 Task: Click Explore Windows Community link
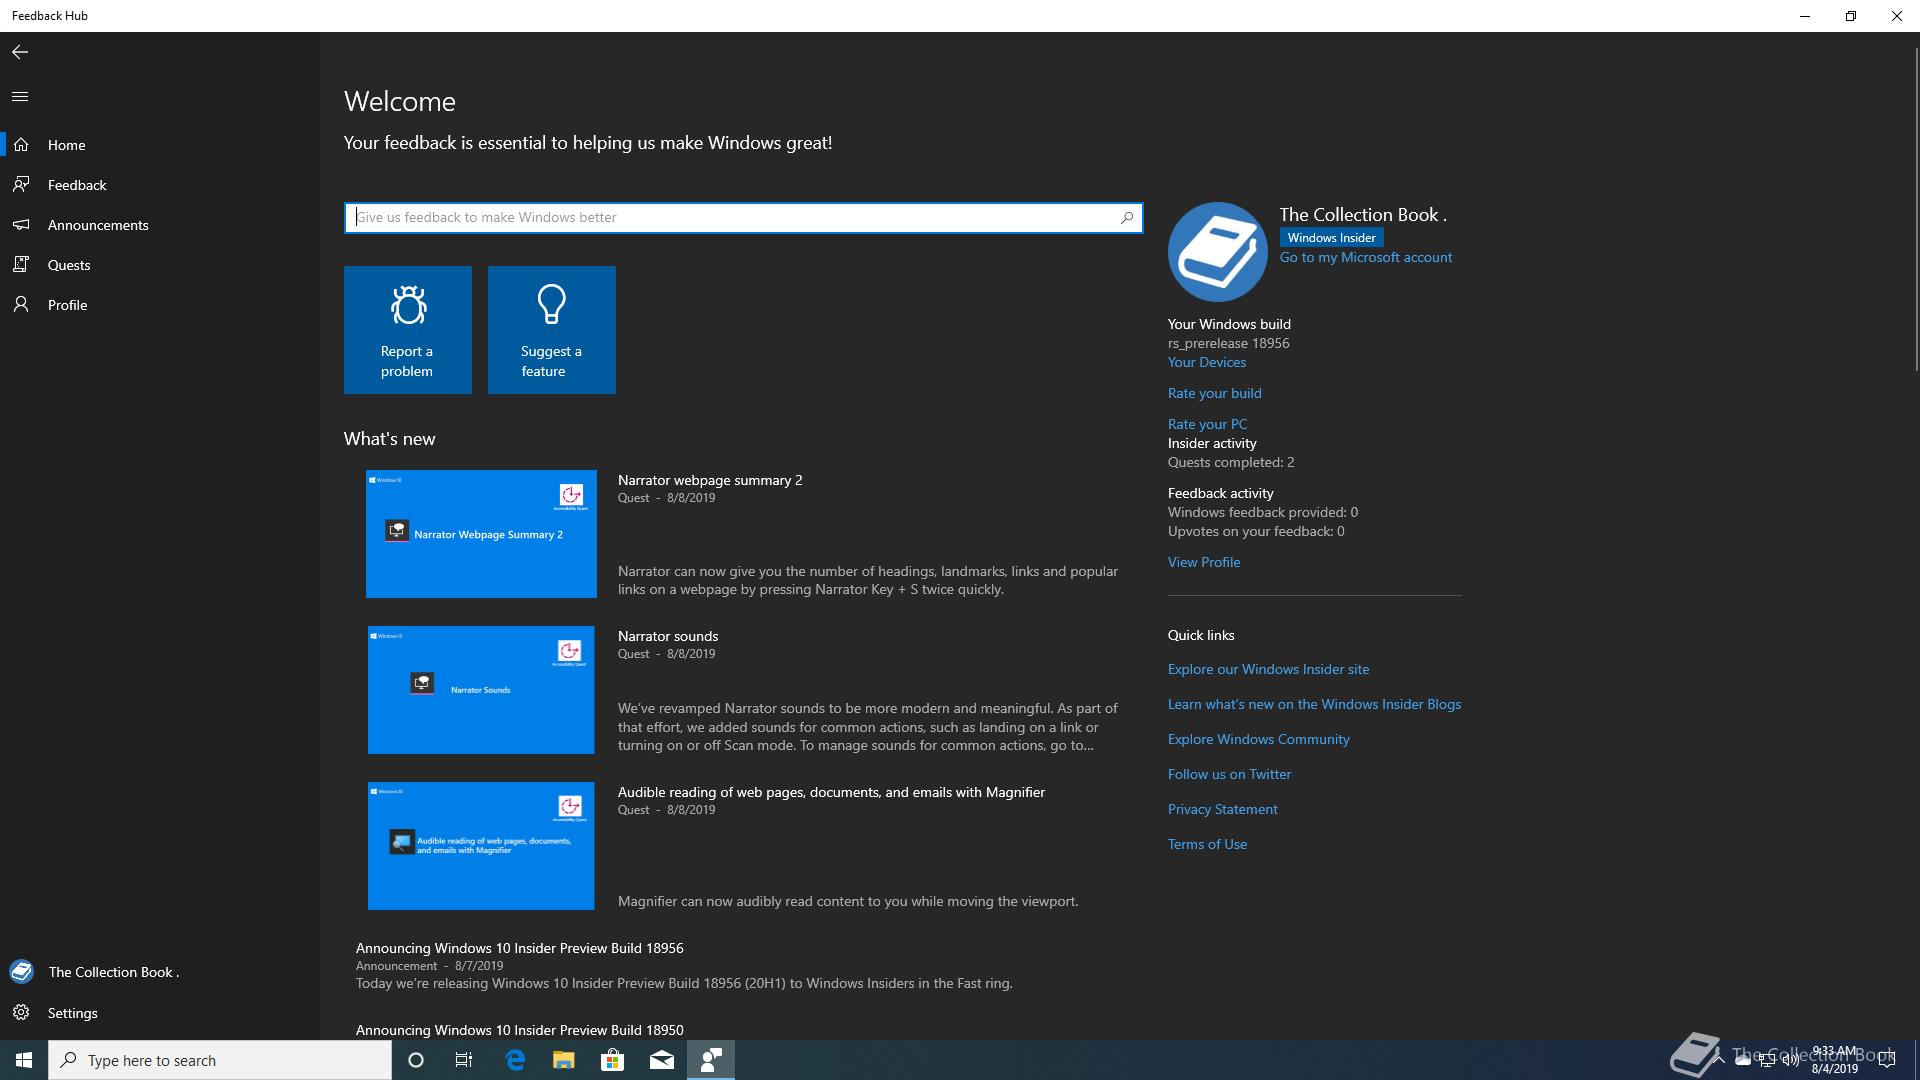coord(1259,739)
